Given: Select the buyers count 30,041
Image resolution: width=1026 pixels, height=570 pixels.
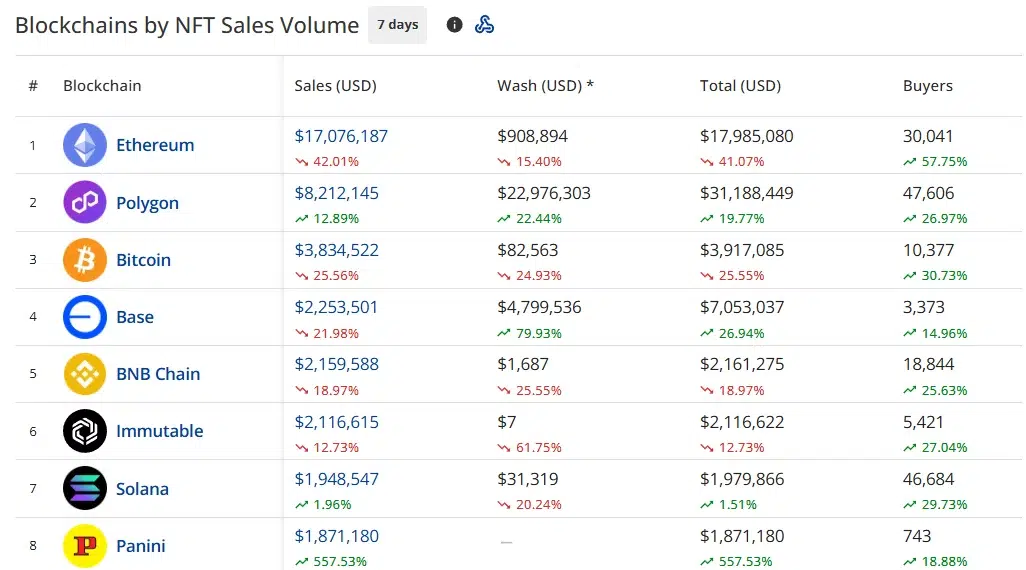Looking at the screenshot, I should [x=928, y=136].
